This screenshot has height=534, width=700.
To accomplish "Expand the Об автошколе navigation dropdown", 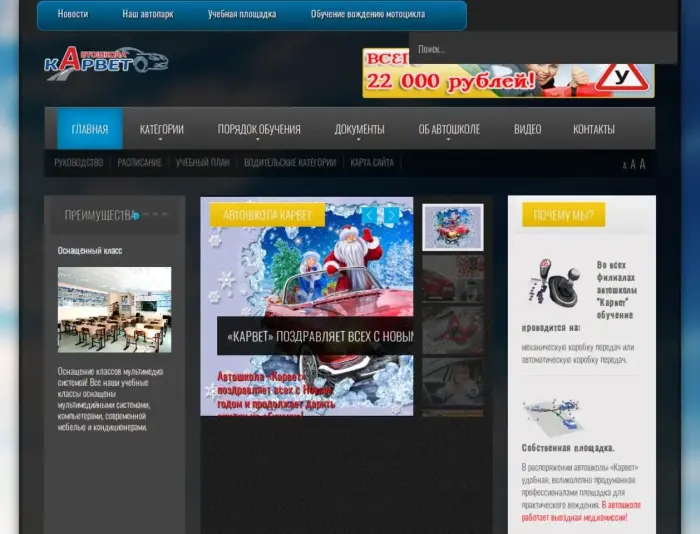I will (x=449, y=129).
